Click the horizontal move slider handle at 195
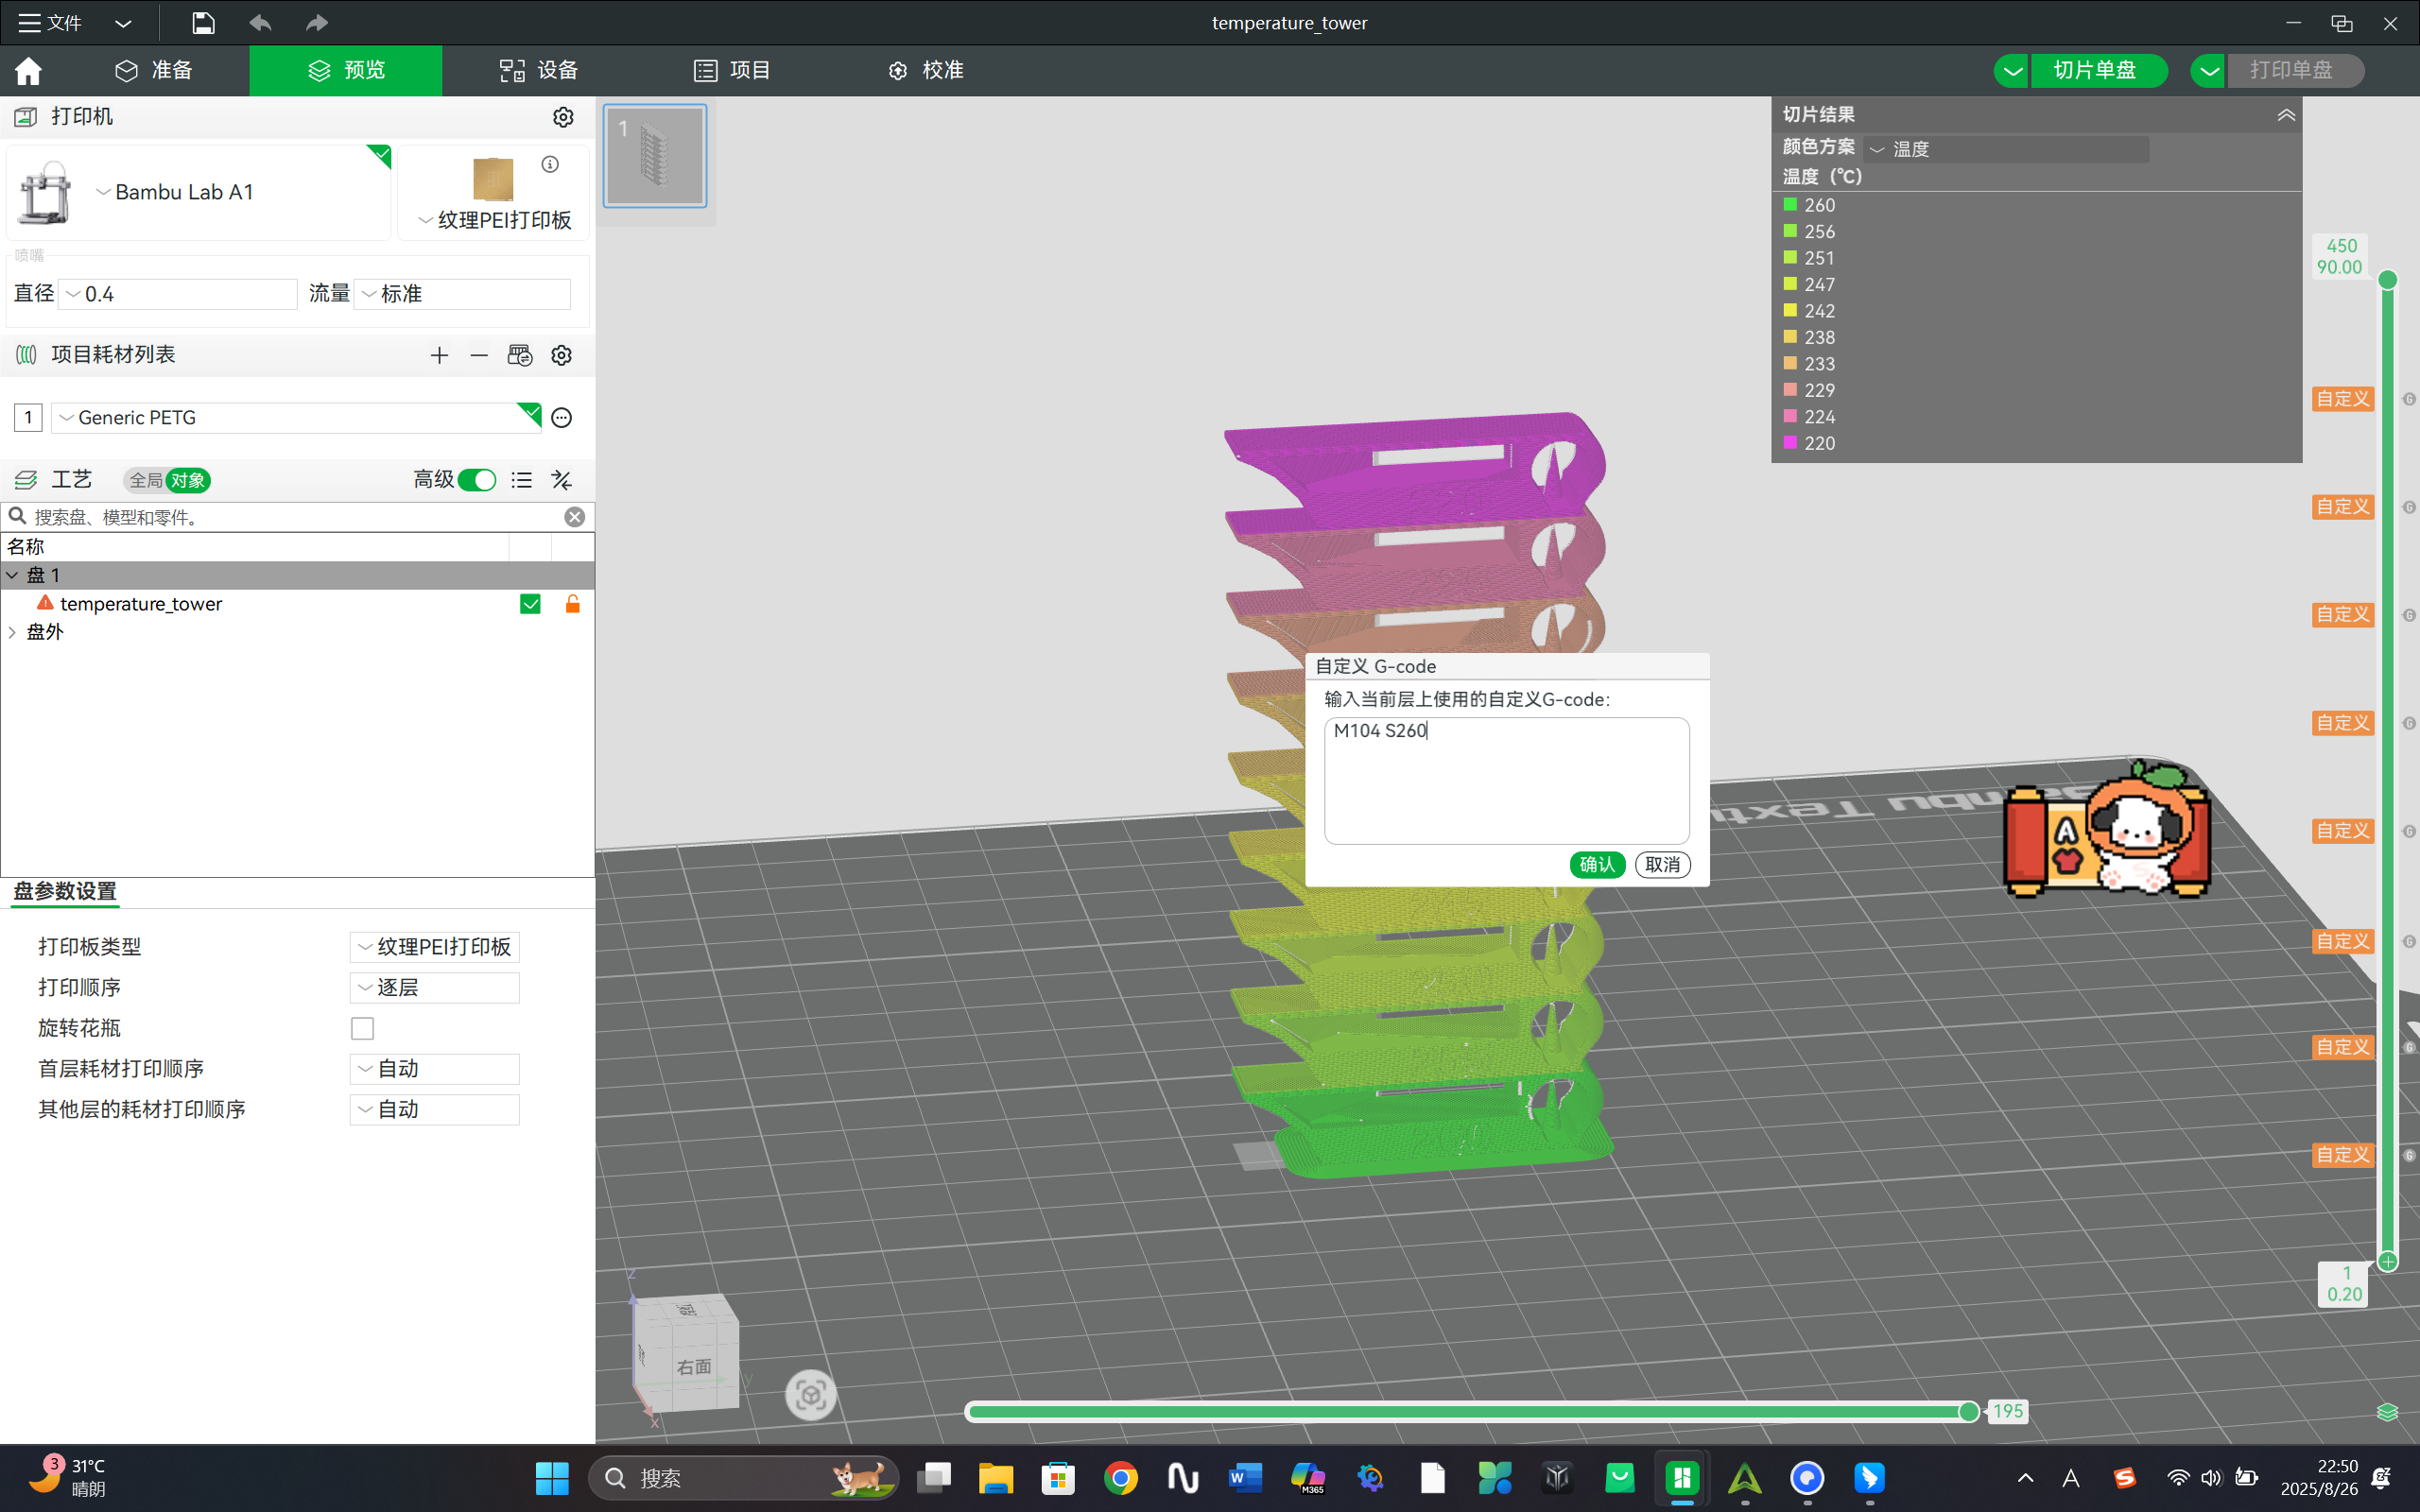 pyautogui.click(x=1968, y=1412)
